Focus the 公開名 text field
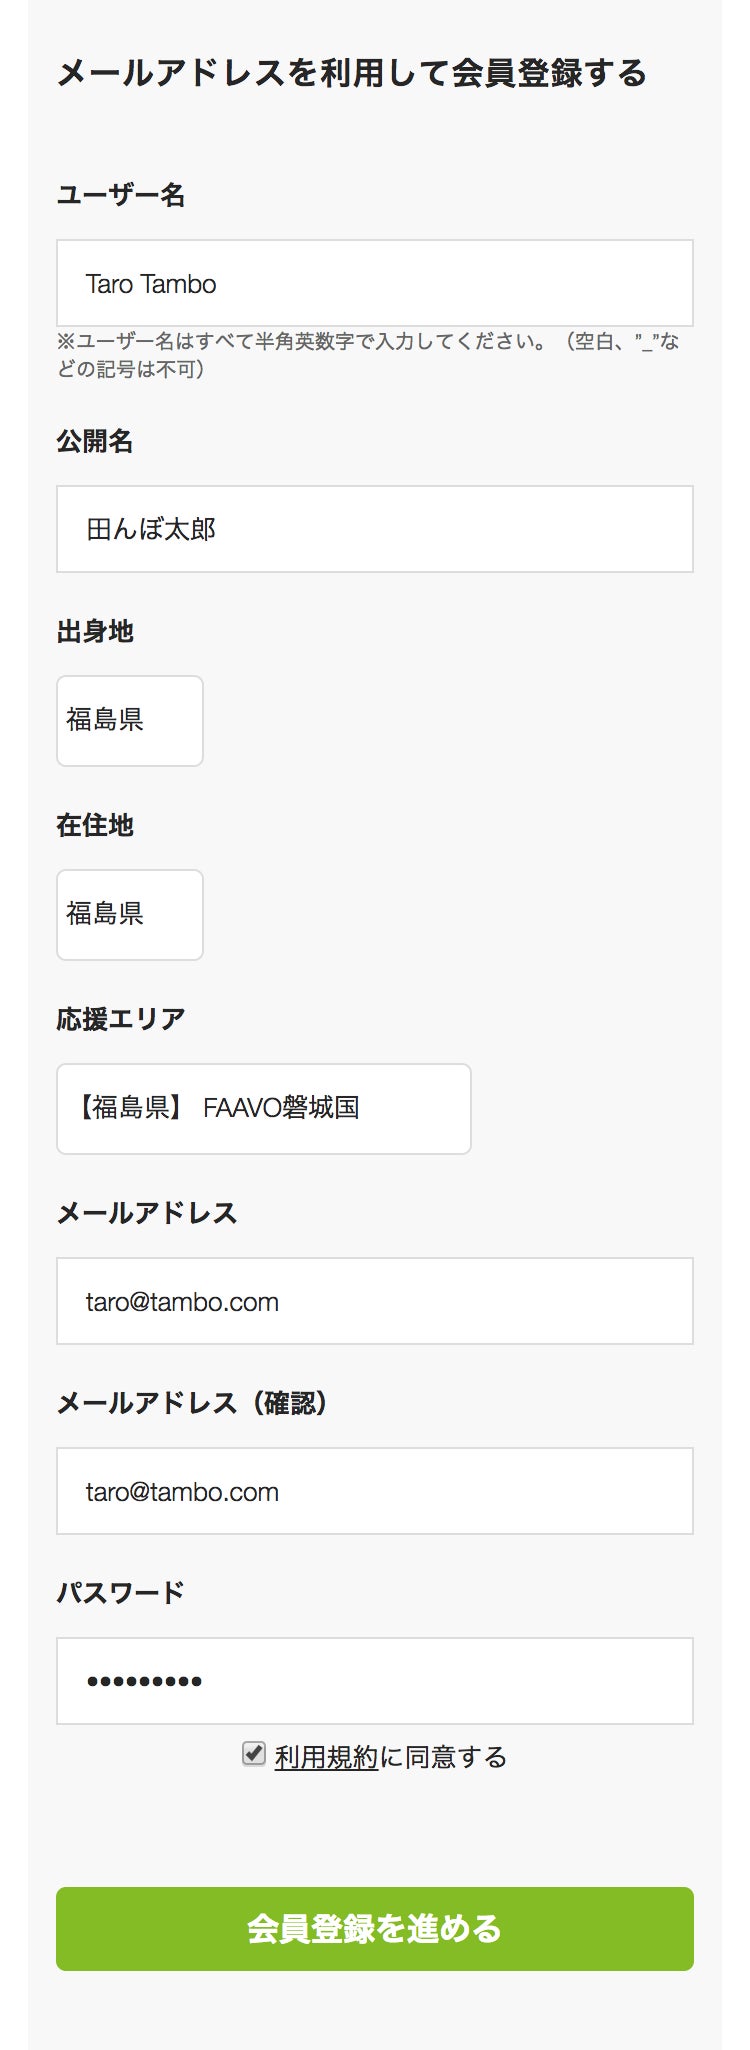Screen dimensions: 750x2050 pyautogui.click(x=374, y=529)
